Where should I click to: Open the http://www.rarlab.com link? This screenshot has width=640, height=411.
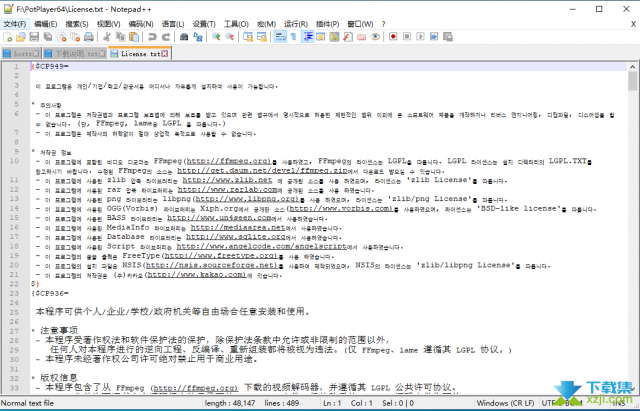click(227, 189)
